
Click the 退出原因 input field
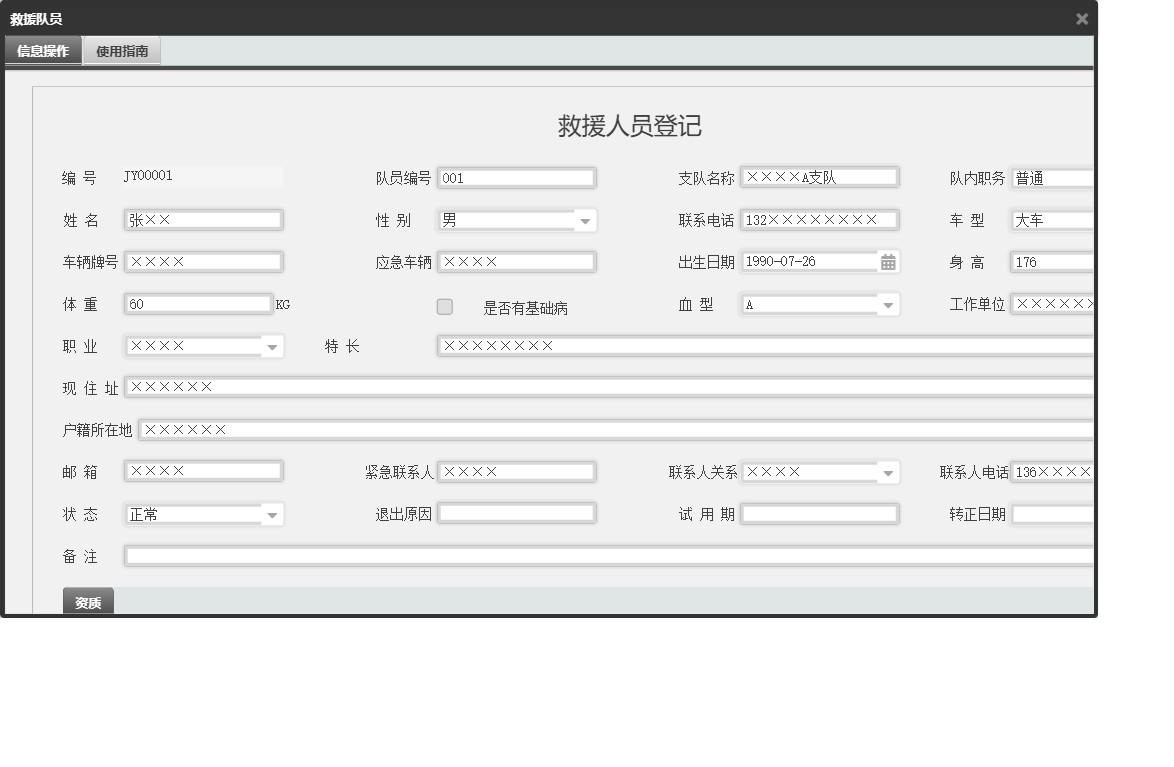pyautogui.click(x=517, y=512)
